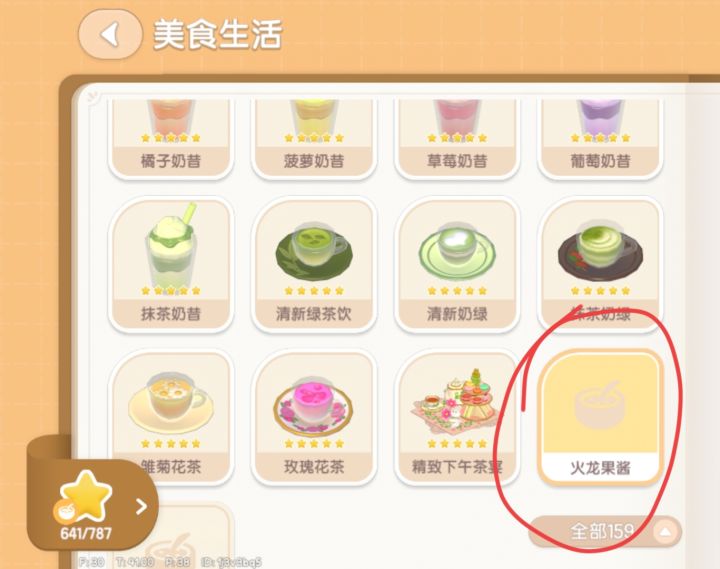The image size is (720, 569).
Task: Click the 641/787 progress counter
Action: [x=86, y=533]
